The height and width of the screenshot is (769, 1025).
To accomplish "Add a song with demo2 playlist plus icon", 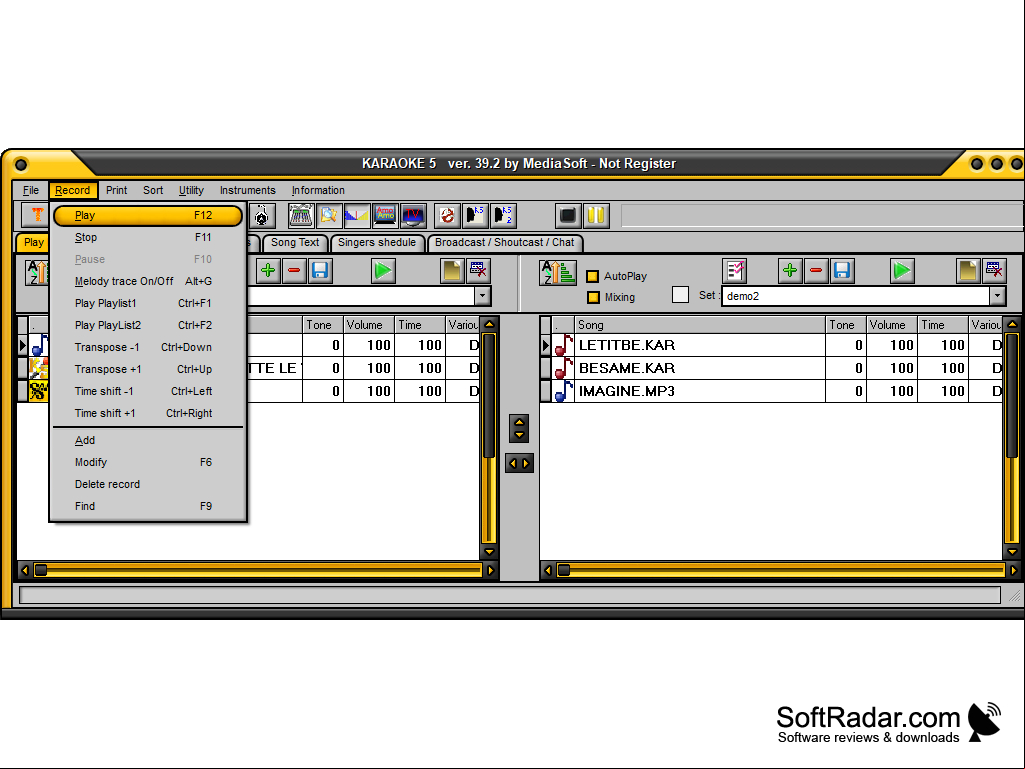I will (790, 271).
